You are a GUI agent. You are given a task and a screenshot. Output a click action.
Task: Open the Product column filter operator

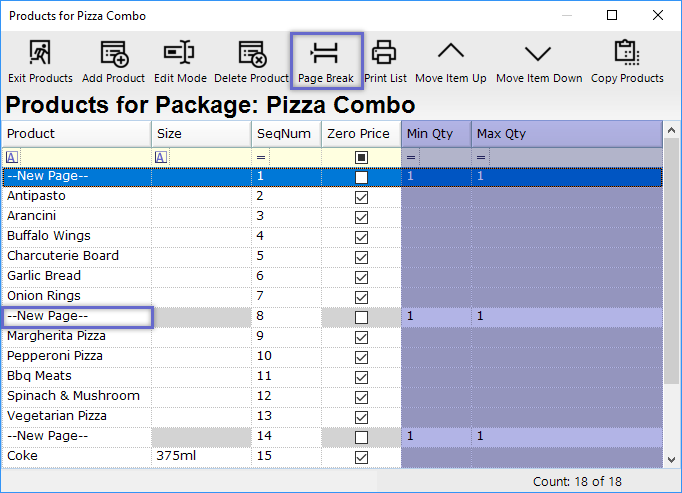pos(12,157)
